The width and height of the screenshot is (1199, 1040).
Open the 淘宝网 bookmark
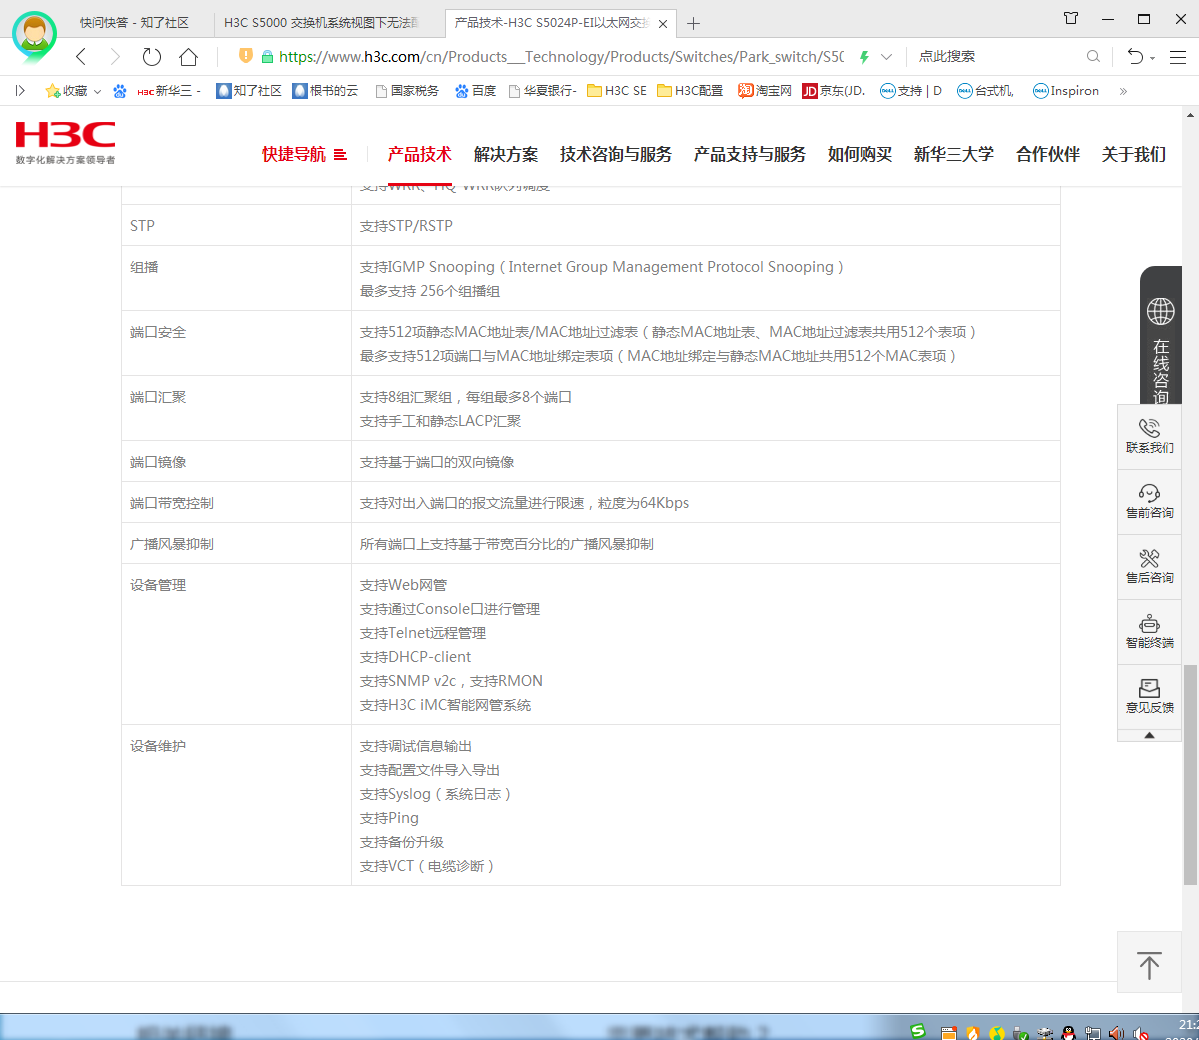(x=764, y=91)
